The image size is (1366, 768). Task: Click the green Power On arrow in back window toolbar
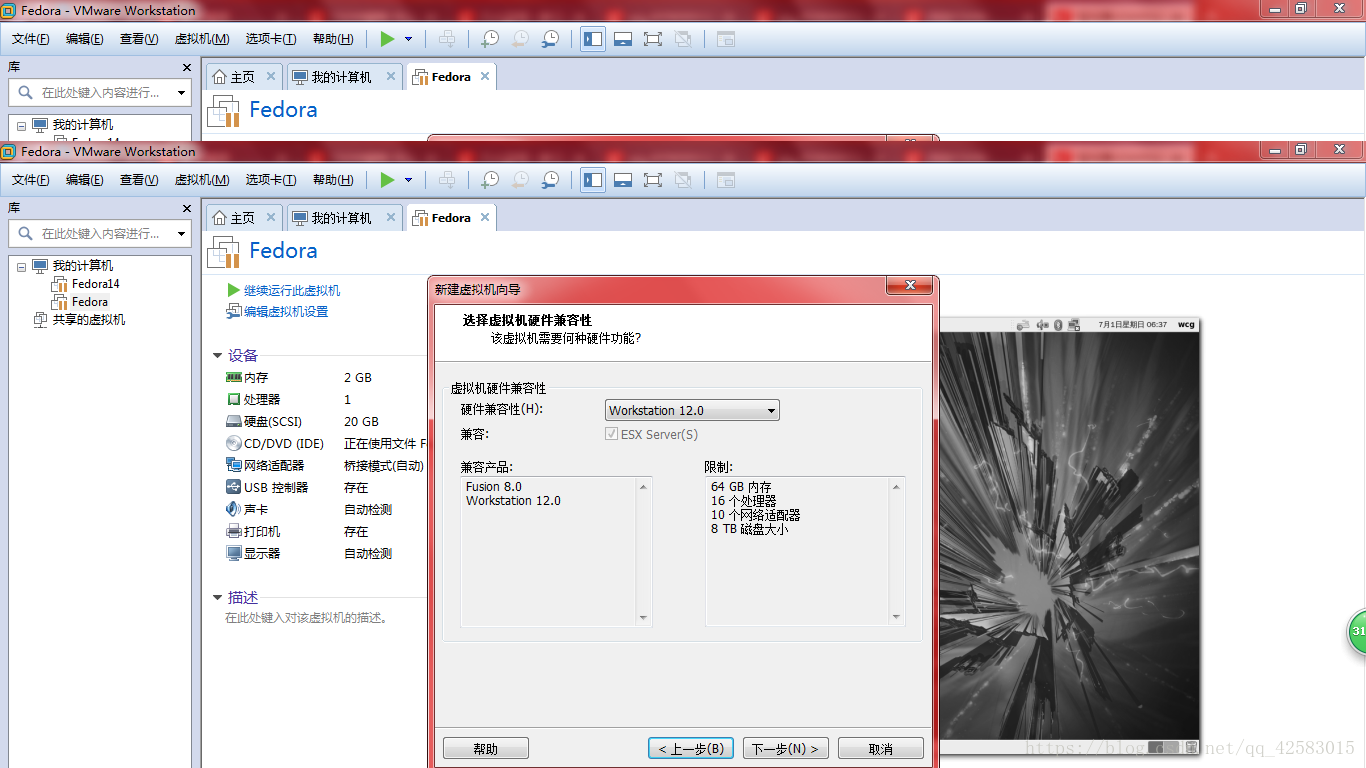tap(387, 39)
